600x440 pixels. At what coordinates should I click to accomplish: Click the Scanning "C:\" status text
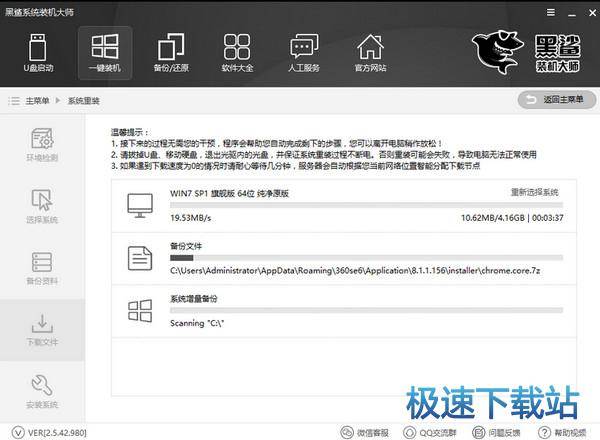point(197,323)
